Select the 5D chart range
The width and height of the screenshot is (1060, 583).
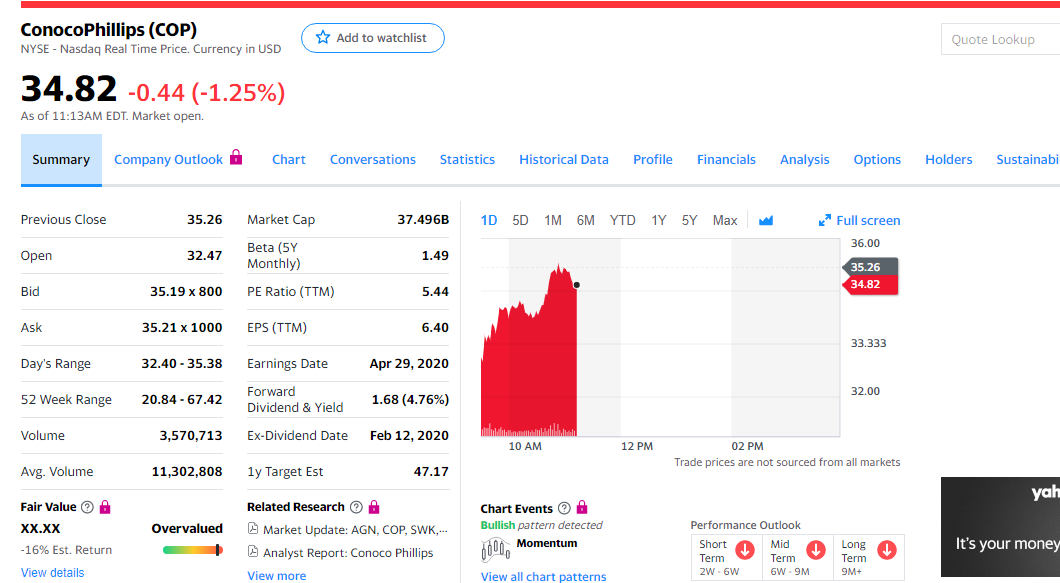[520, 220]
